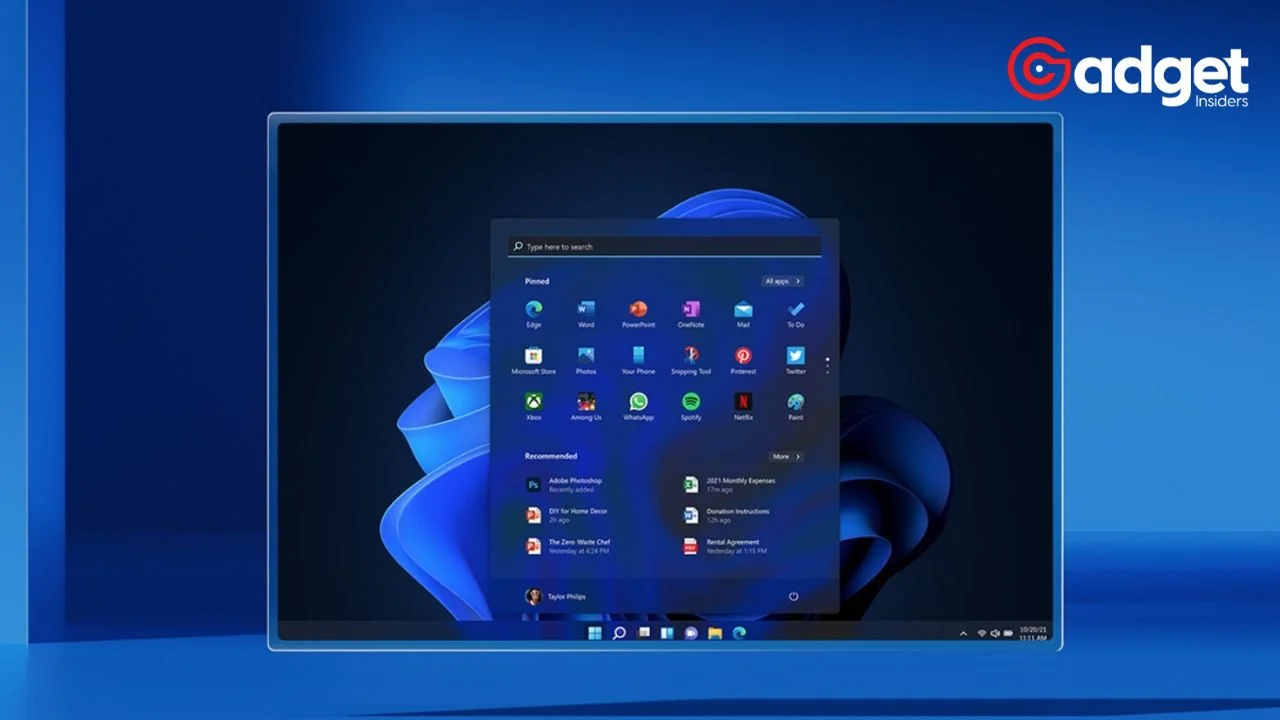Open the Edge pinned app
1280x720 pixels.
click(534, 314)
